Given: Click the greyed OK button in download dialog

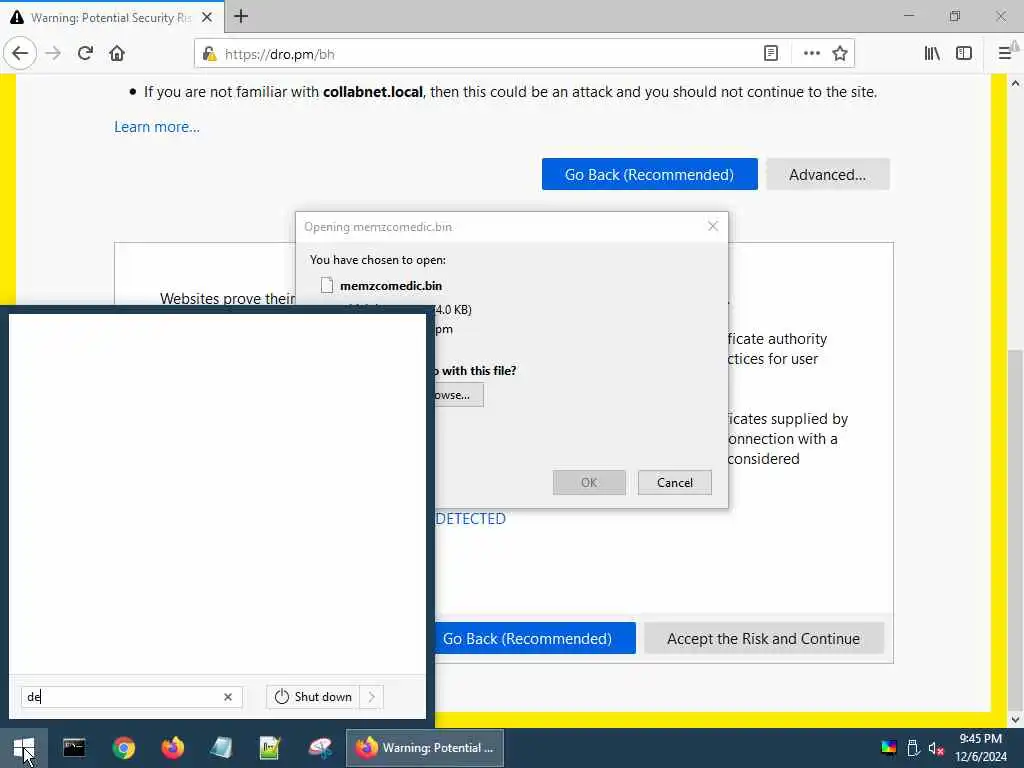Looking at the screenshot, I should tap(589, 483).
